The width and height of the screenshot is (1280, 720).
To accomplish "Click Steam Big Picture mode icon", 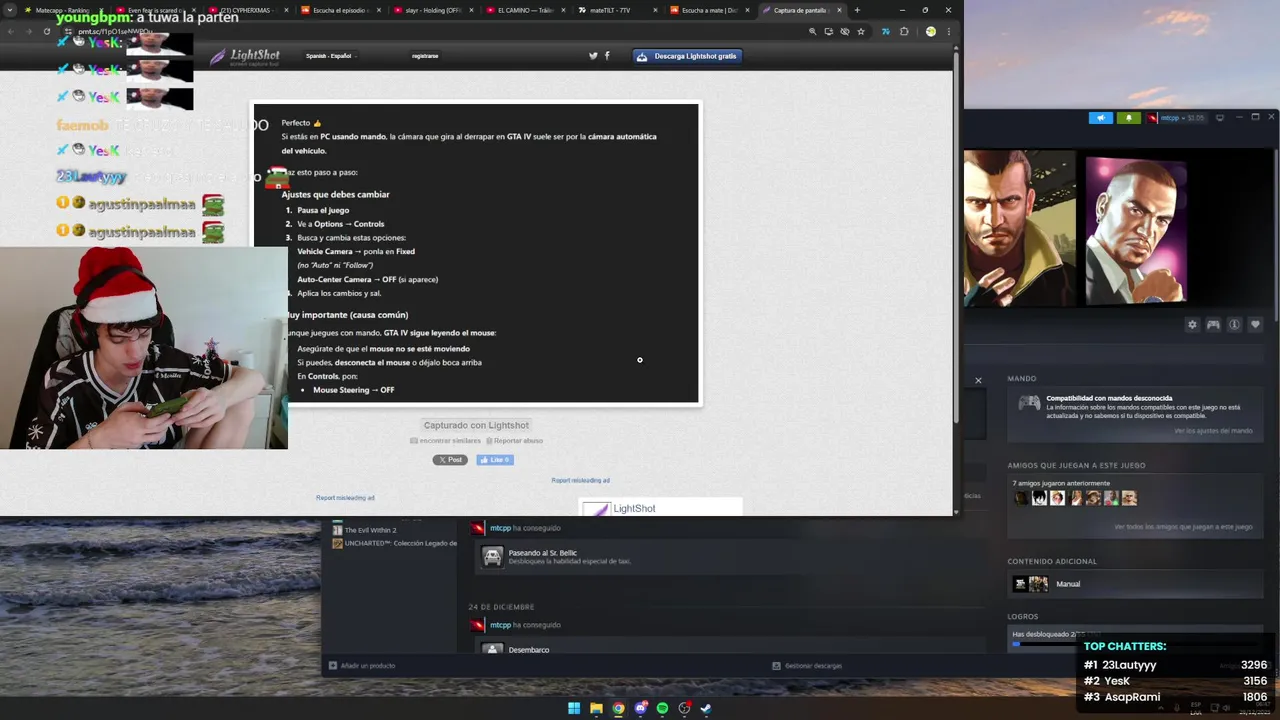I will pyautogui.click(x=1220, y=118).
